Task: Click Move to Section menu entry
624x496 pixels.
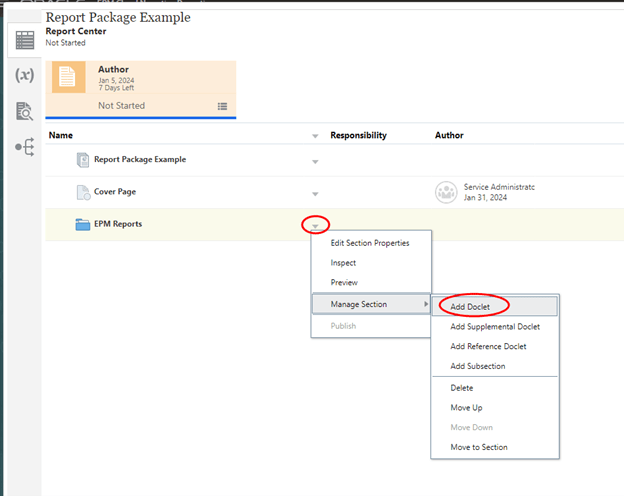Action: point(479,447)
